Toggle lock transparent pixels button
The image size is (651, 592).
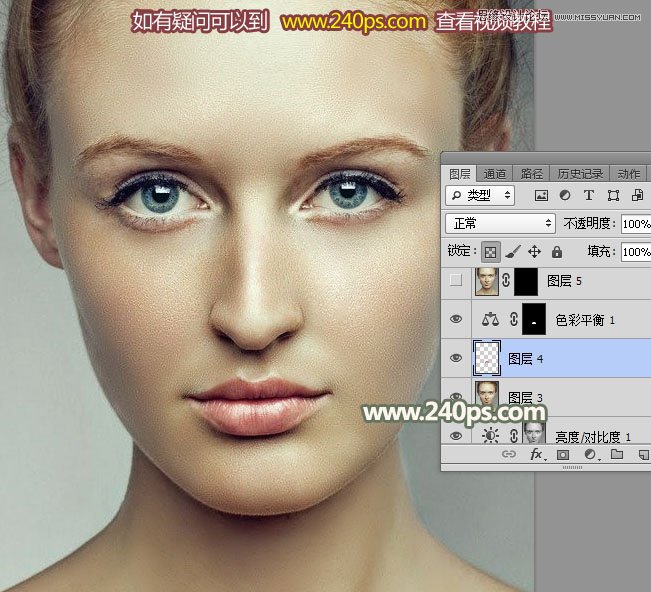[x=490, y=252]
